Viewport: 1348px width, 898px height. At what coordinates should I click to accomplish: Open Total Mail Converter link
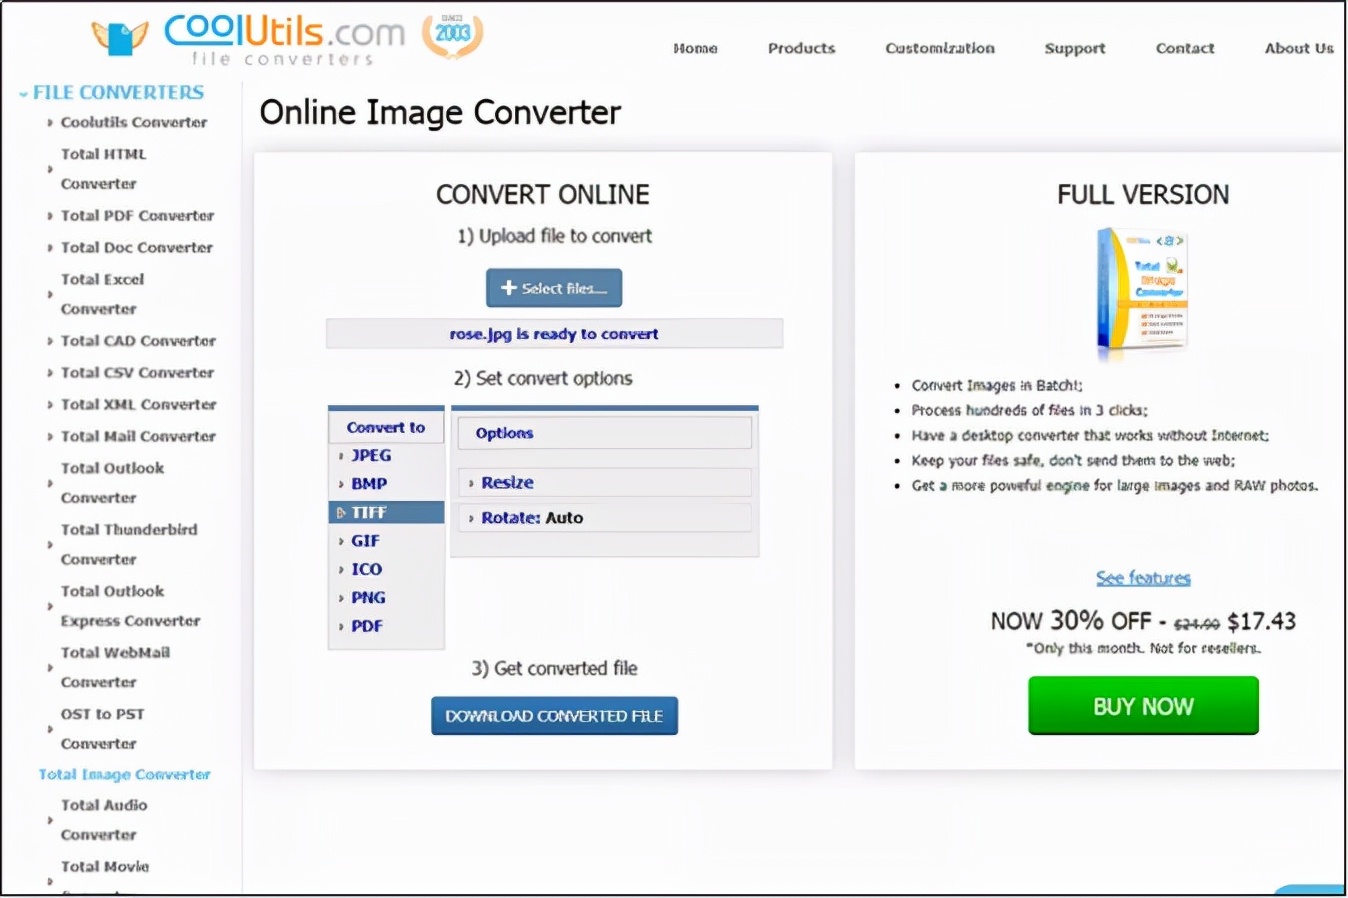pyautogui.click(x=138, y=436)
